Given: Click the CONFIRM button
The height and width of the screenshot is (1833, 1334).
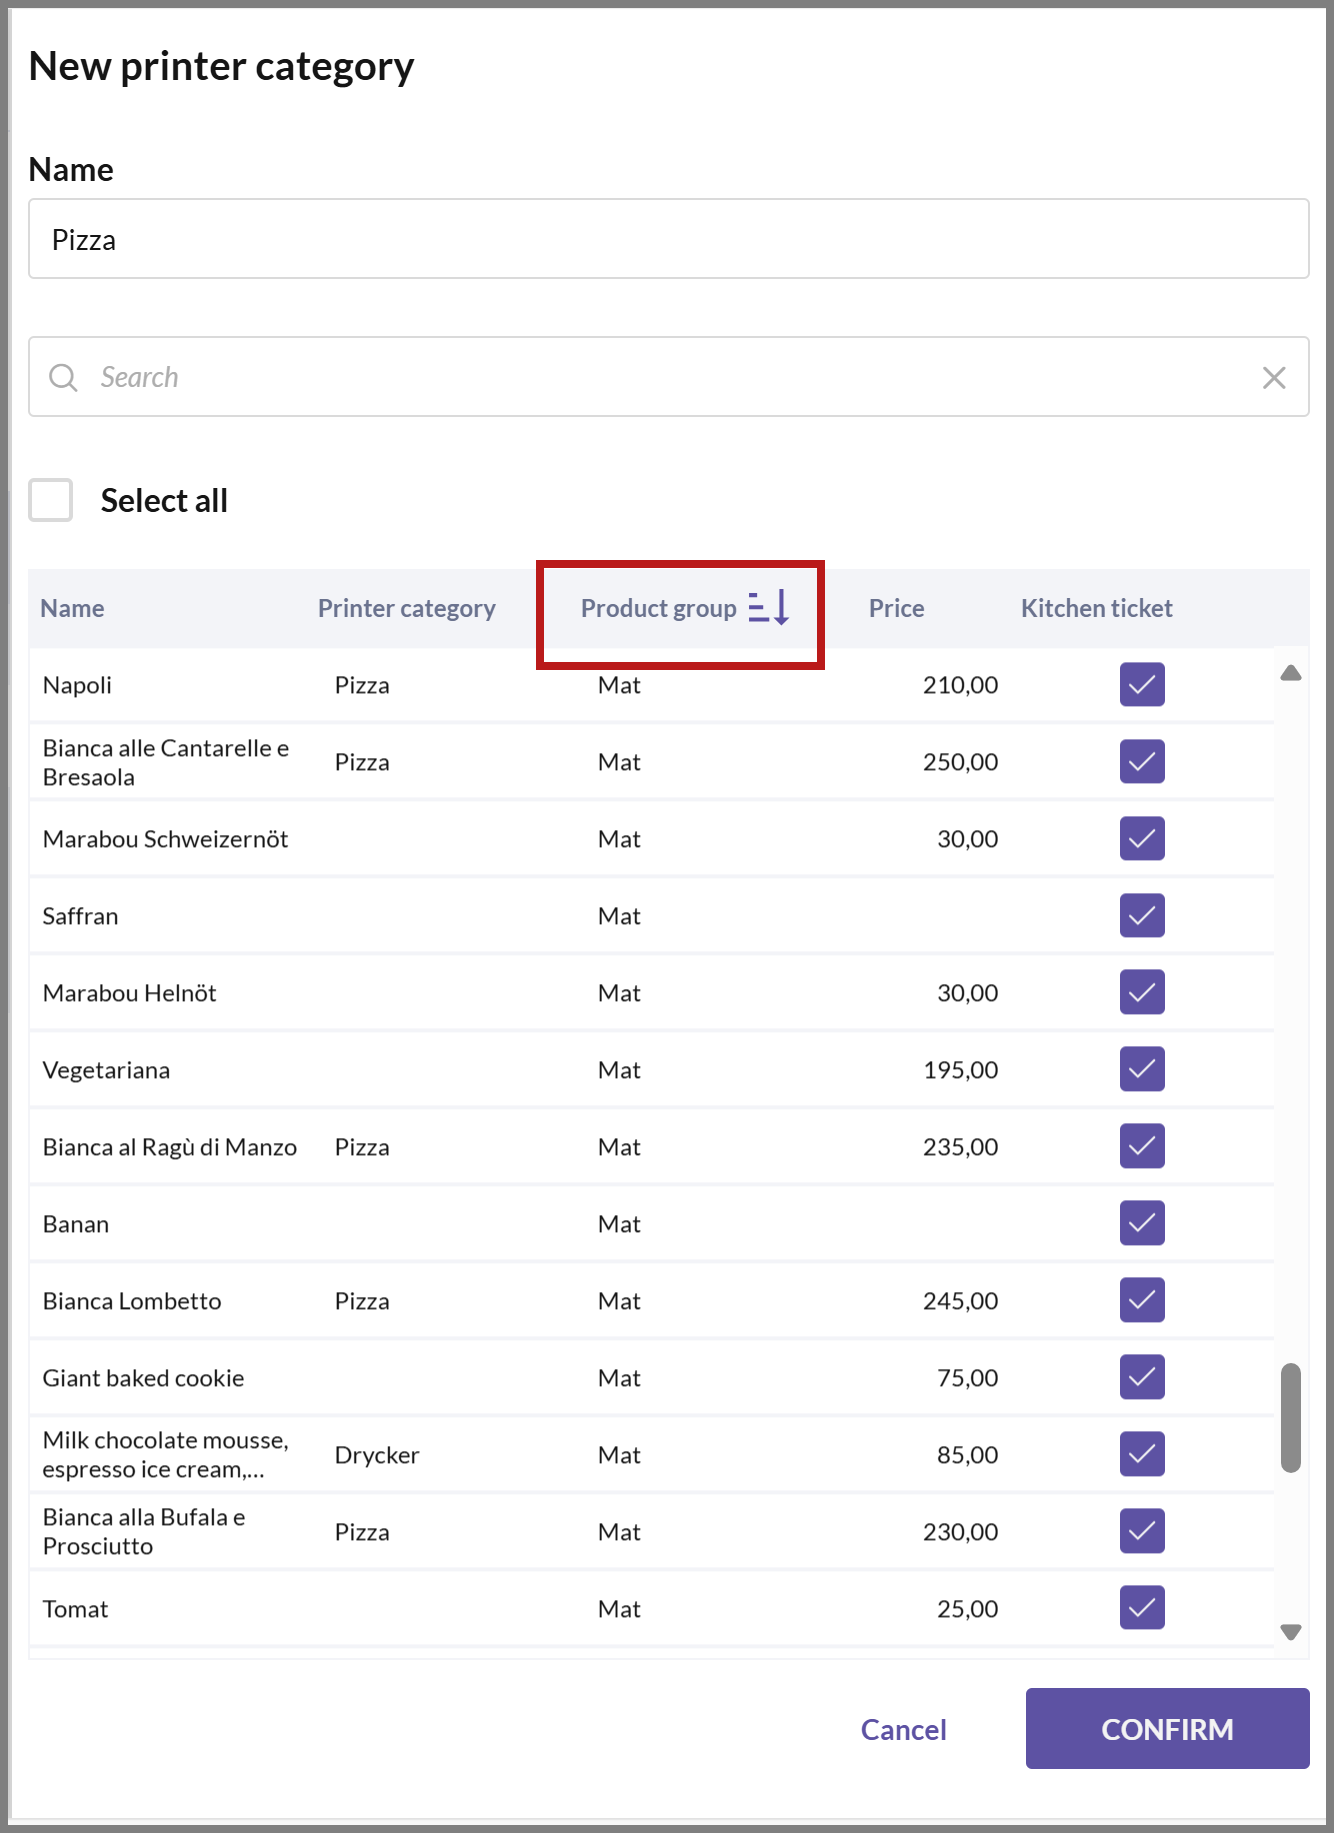Looking at the screenshot, I should click(1167, 1728).
